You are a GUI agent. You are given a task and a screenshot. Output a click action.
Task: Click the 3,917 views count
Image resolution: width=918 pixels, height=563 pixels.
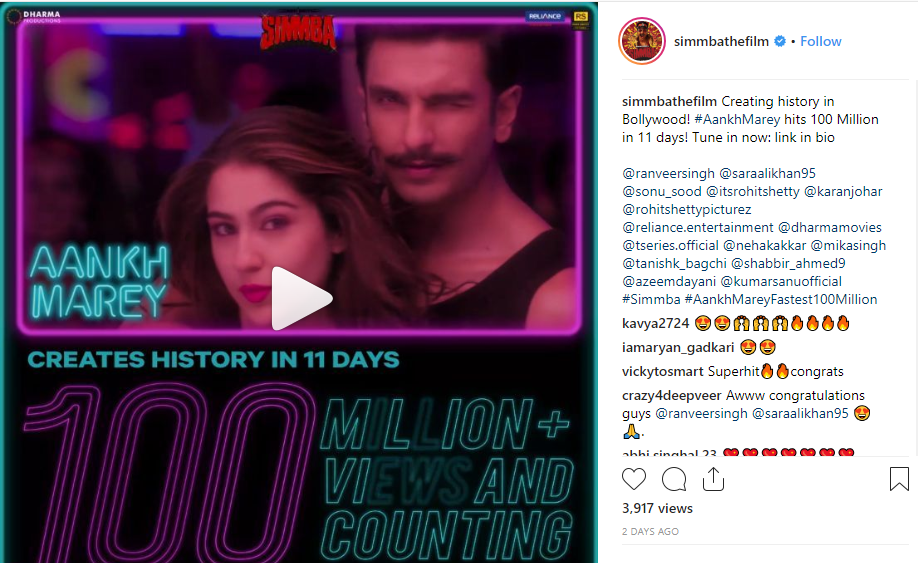coord(657,508)
